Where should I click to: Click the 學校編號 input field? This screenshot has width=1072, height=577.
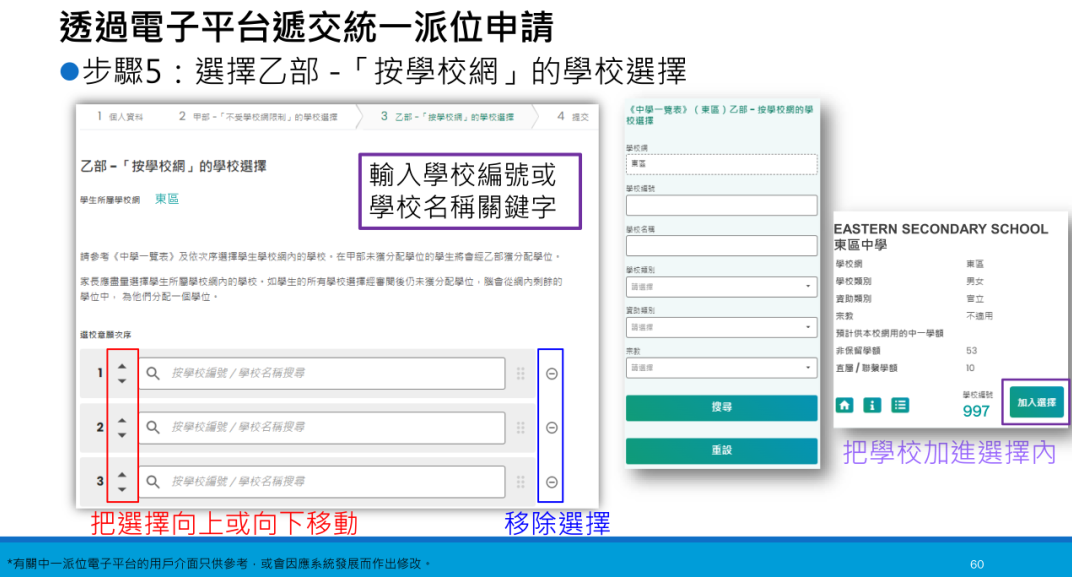(722, 206)
